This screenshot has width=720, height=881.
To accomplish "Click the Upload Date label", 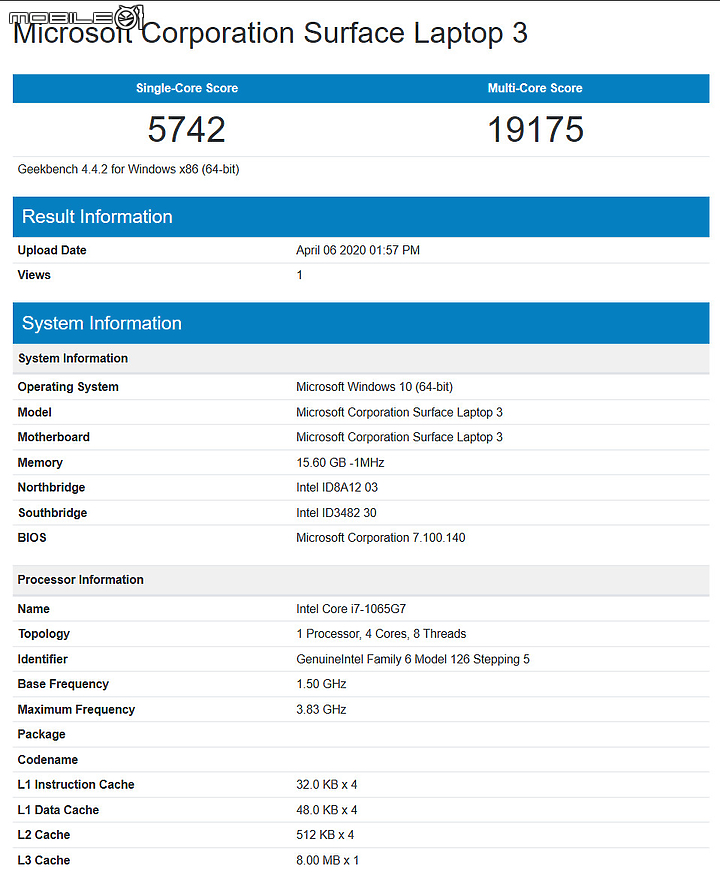I will click(52, 250).
